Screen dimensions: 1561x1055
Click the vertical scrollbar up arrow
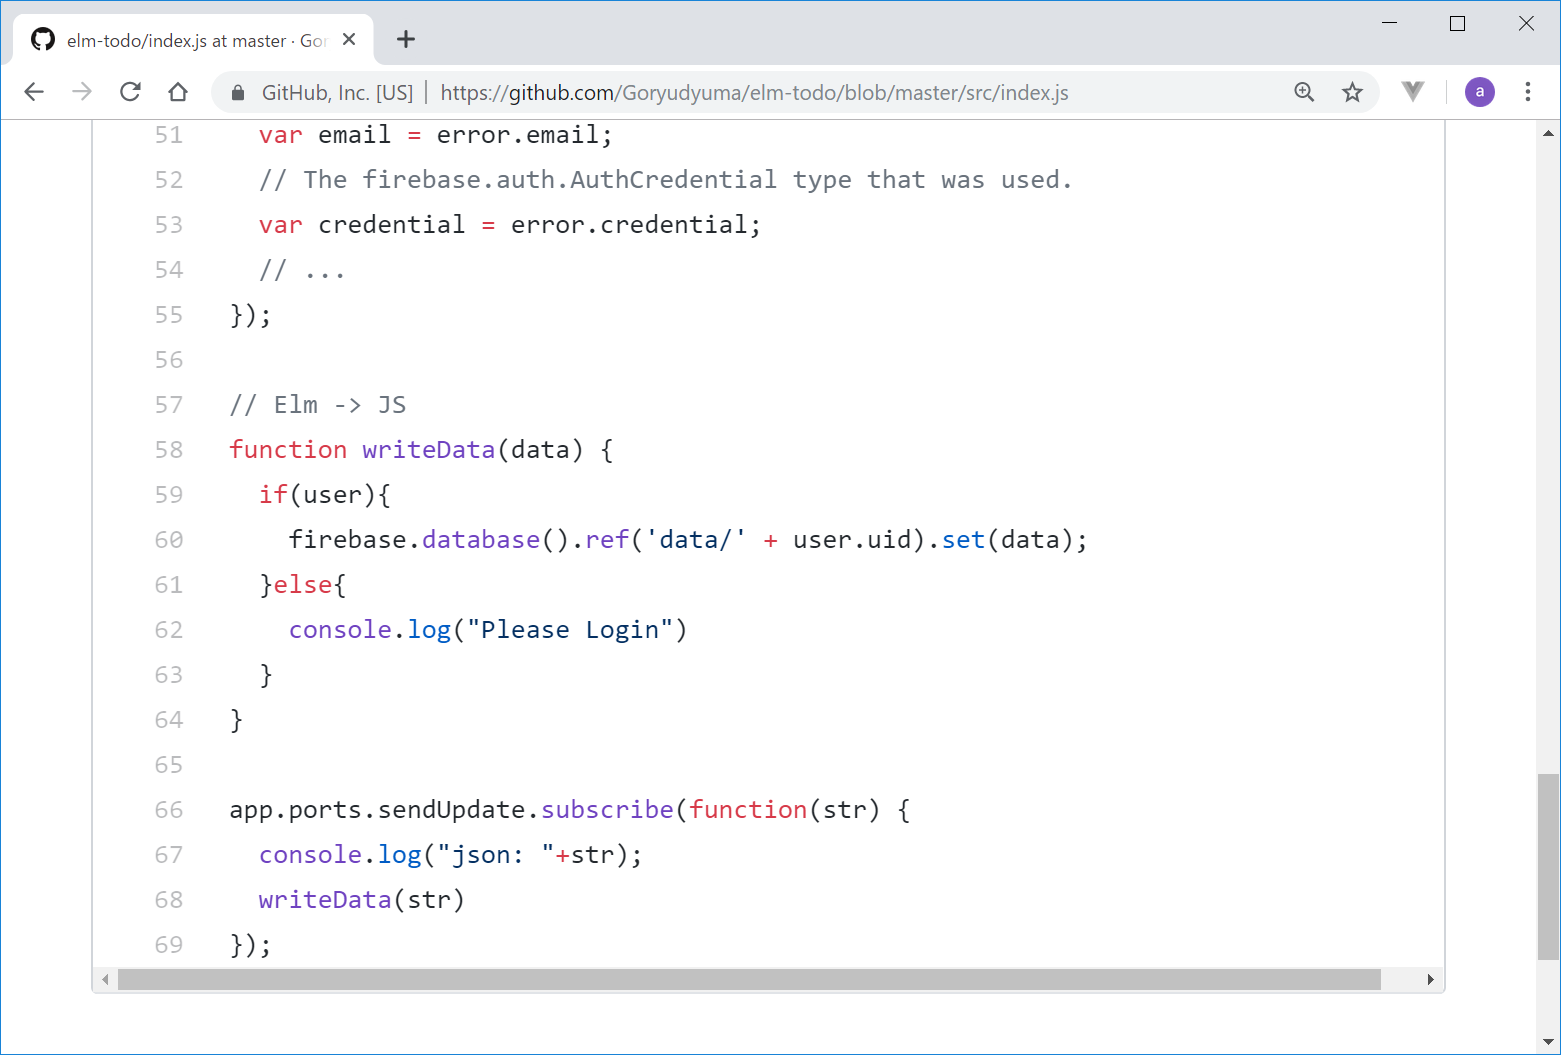(x=1548, y=133)
